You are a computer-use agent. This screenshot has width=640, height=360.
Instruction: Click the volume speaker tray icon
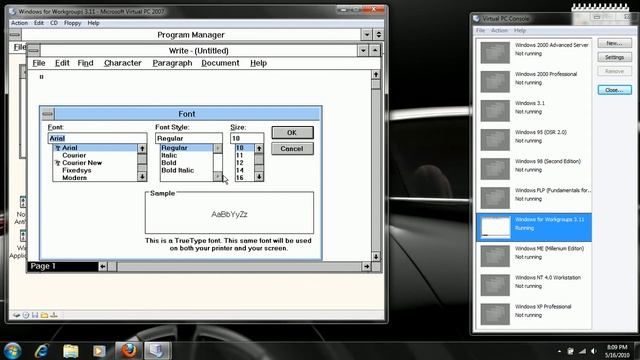click(x=593, y=351)
